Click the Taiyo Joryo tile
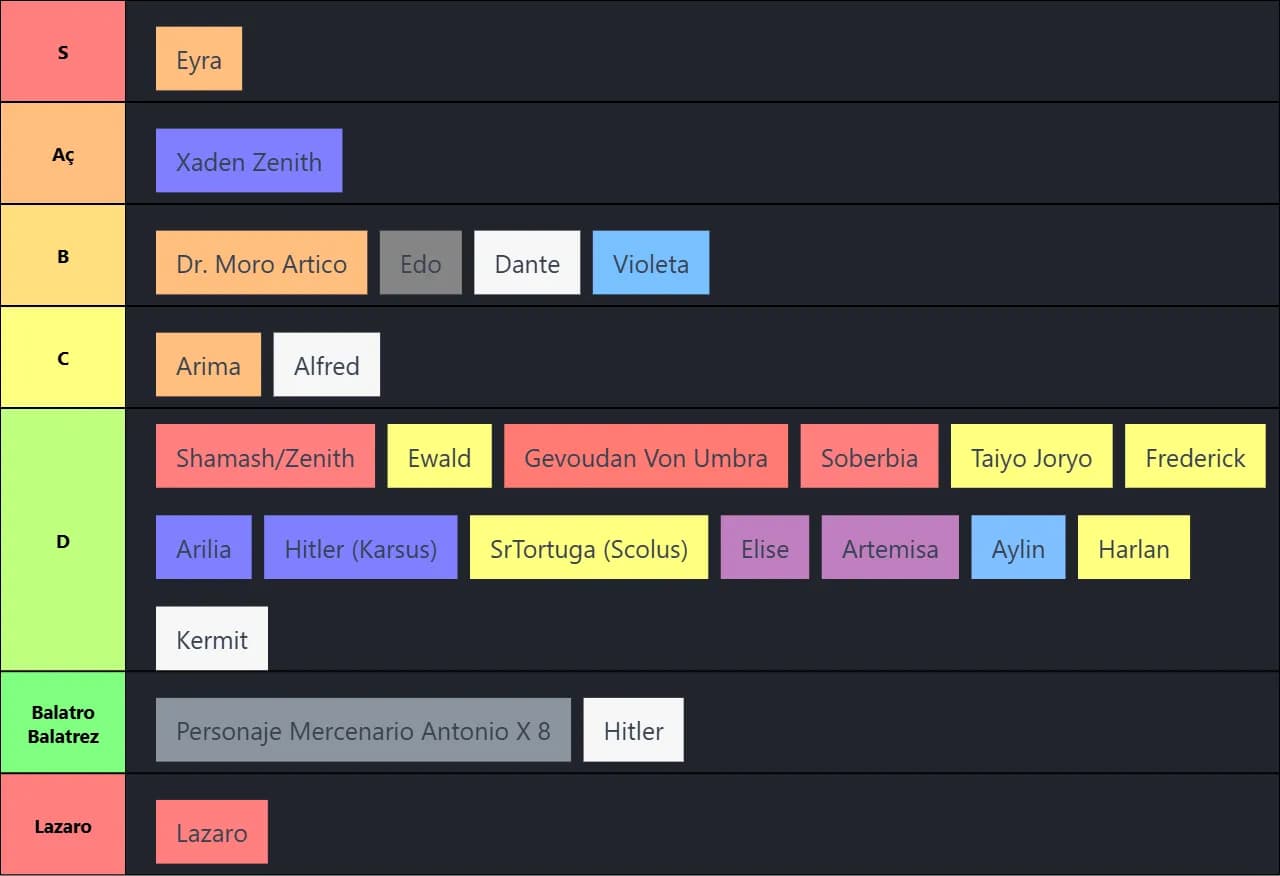 tap(1031, 457)
